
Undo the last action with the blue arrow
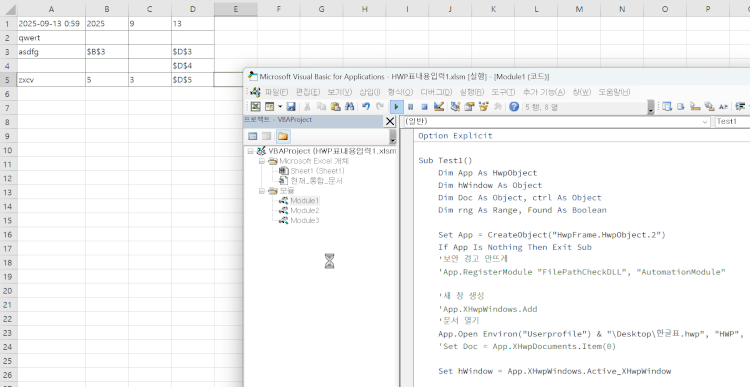pos(366,106)
